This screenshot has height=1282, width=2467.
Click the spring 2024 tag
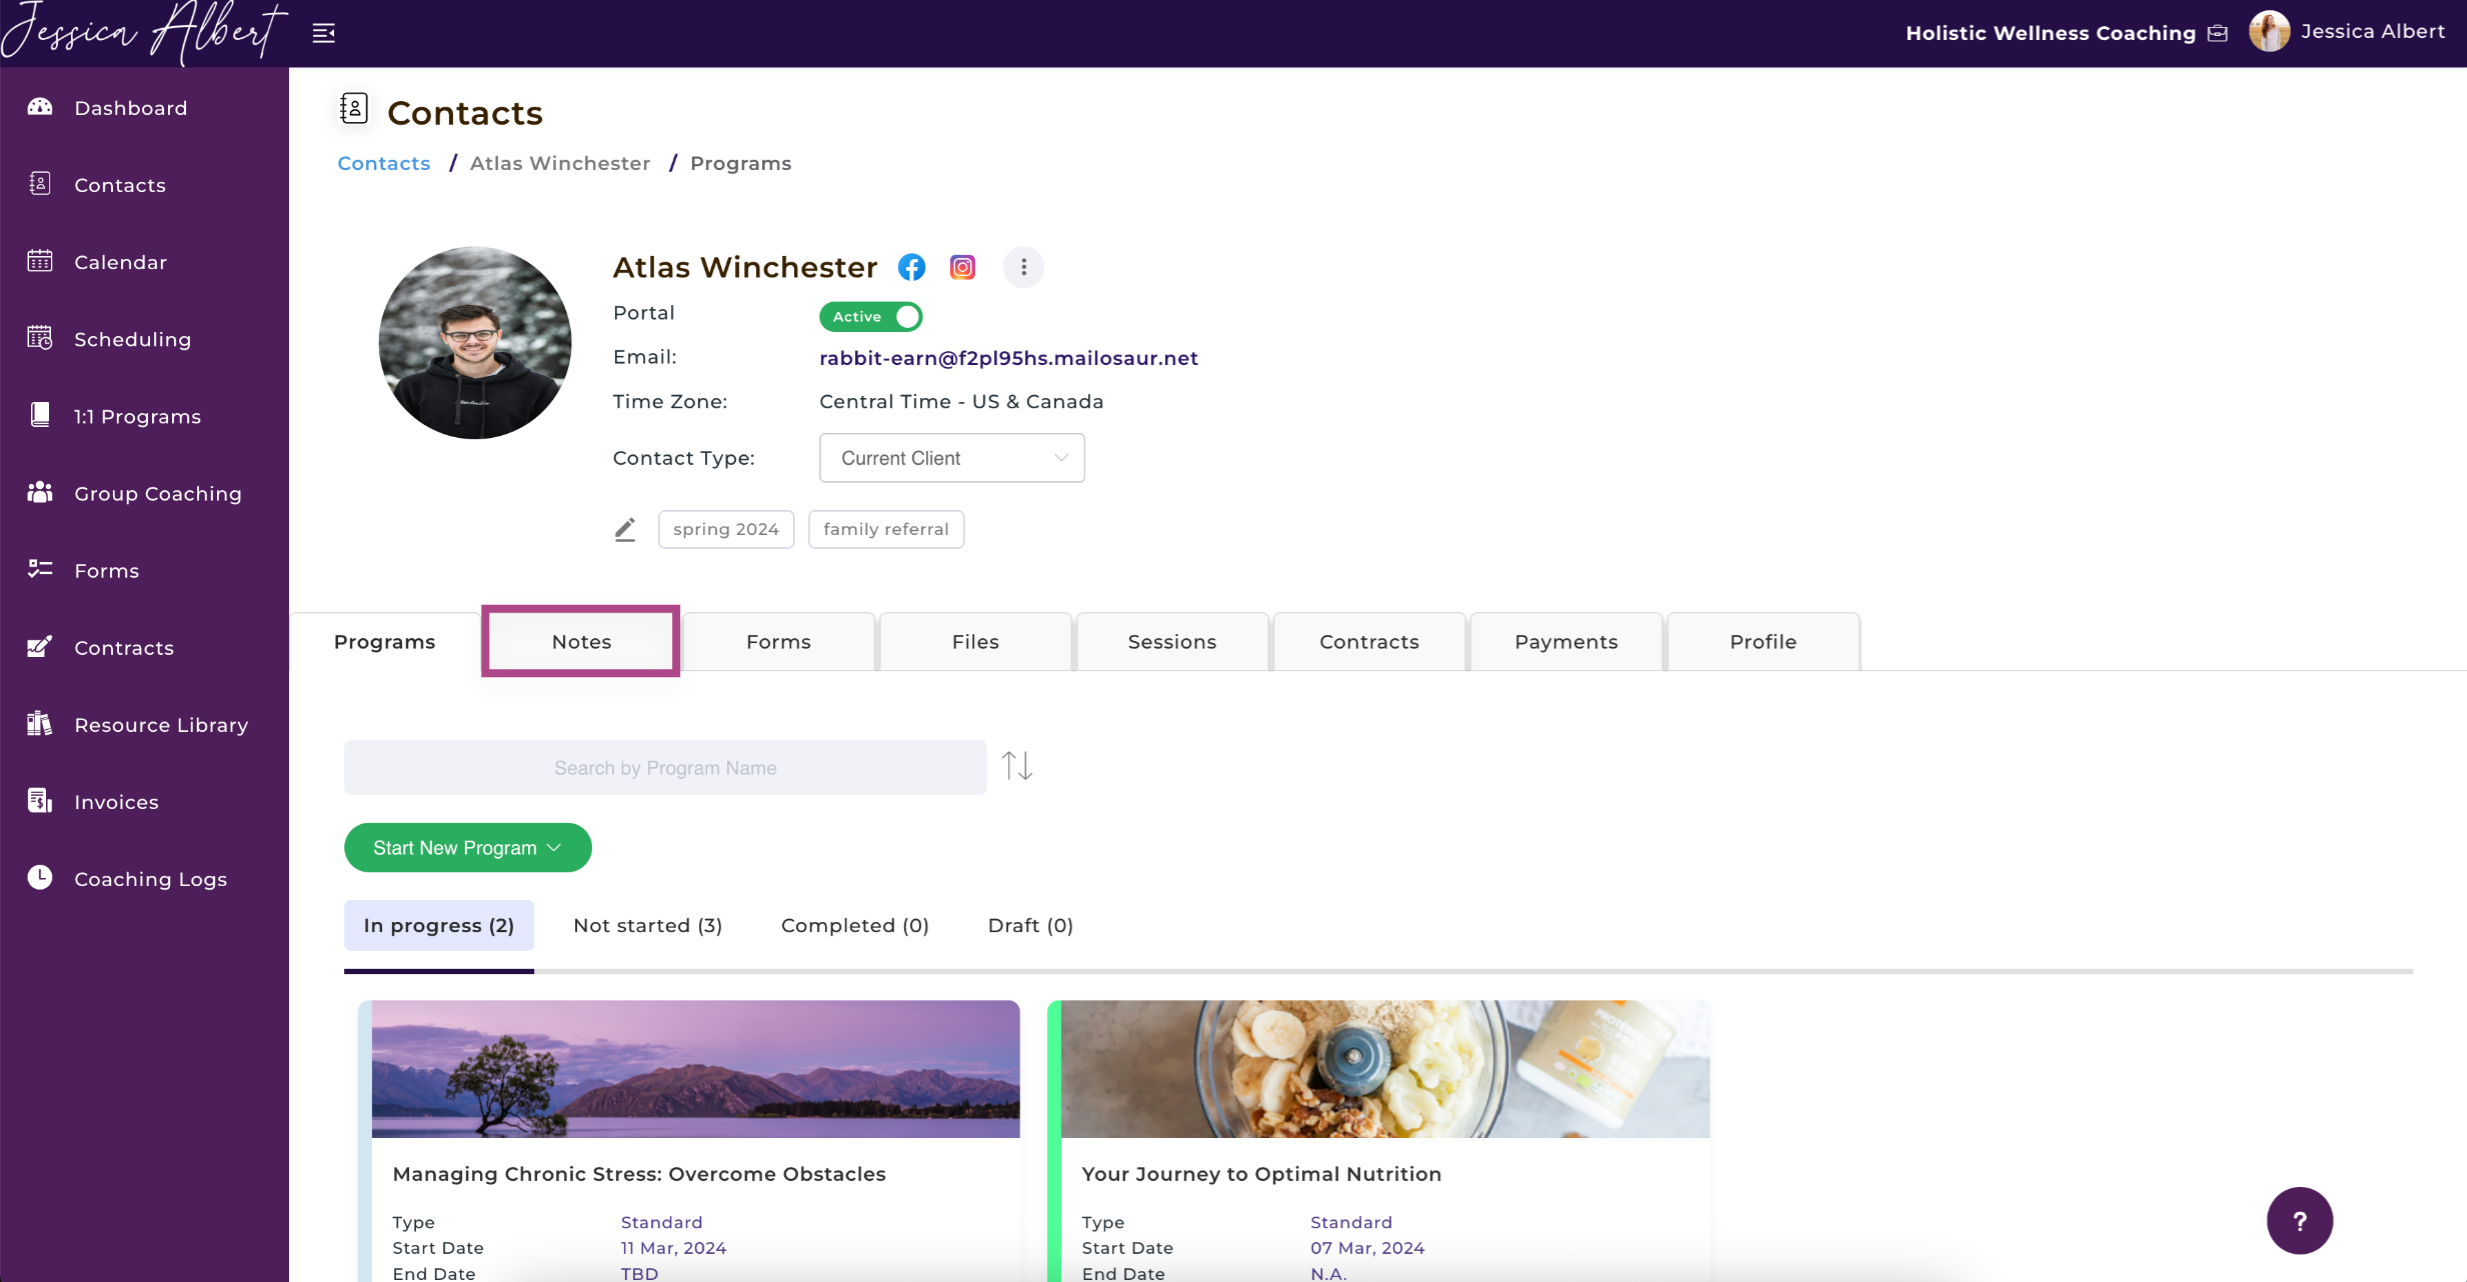click(x=726, y=529)
